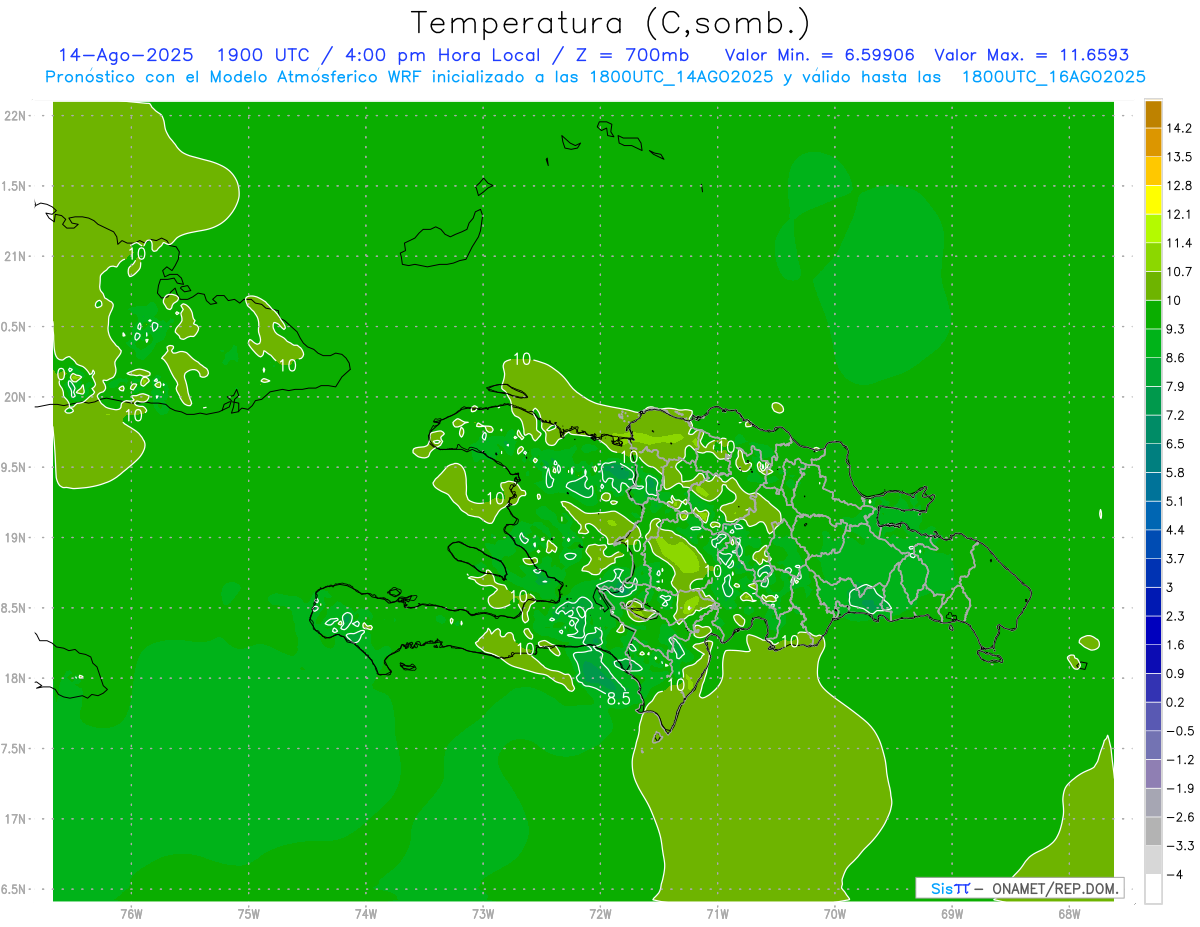This screenshot has width=1200, height=927.
Task: Click the colorbar value "7.9"
Action: [x=1176, y=387]
